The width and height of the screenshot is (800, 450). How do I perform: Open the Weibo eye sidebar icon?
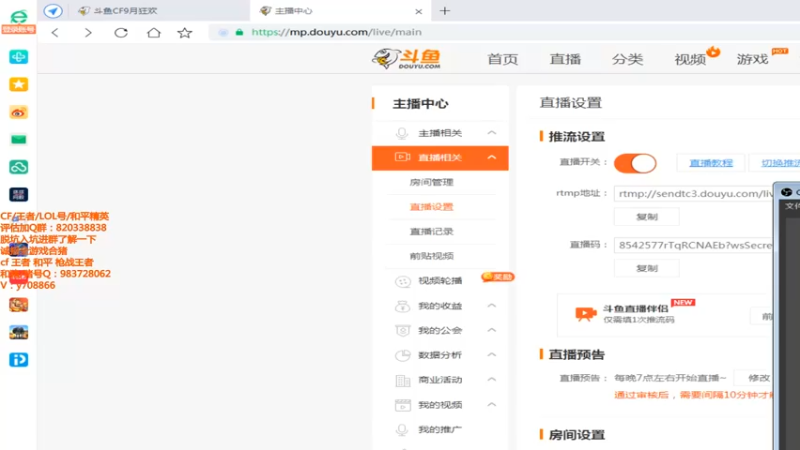coord(18,112)
